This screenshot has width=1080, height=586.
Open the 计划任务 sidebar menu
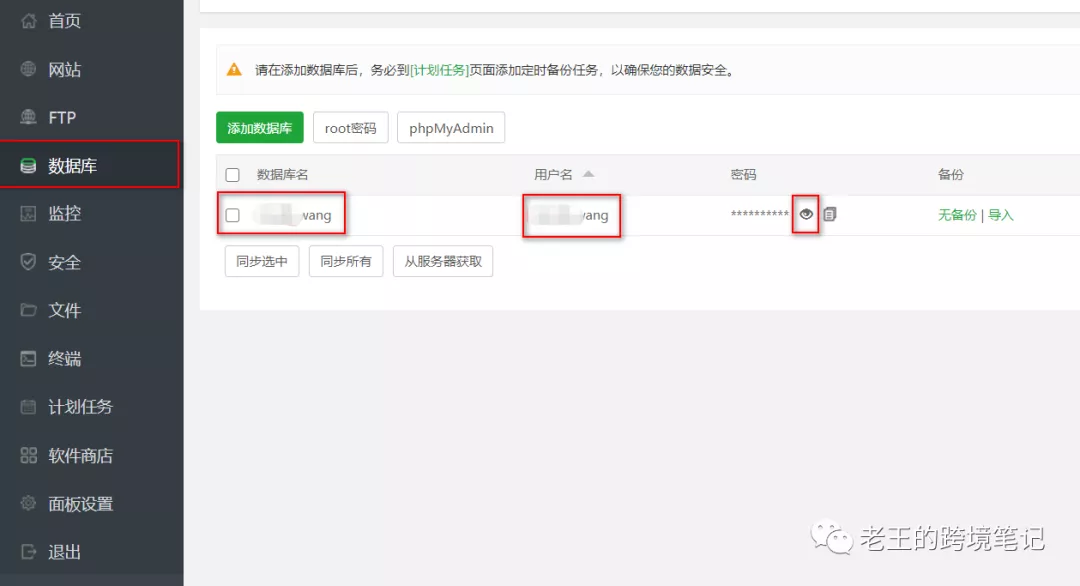pos(80,407)
